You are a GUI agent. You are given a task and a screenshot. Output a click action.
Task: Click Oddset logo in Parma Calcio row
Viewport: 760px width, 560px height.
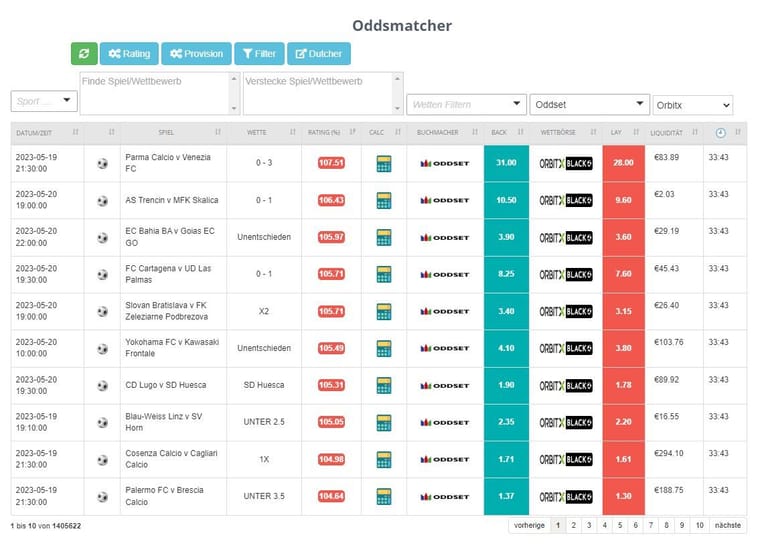445,163
